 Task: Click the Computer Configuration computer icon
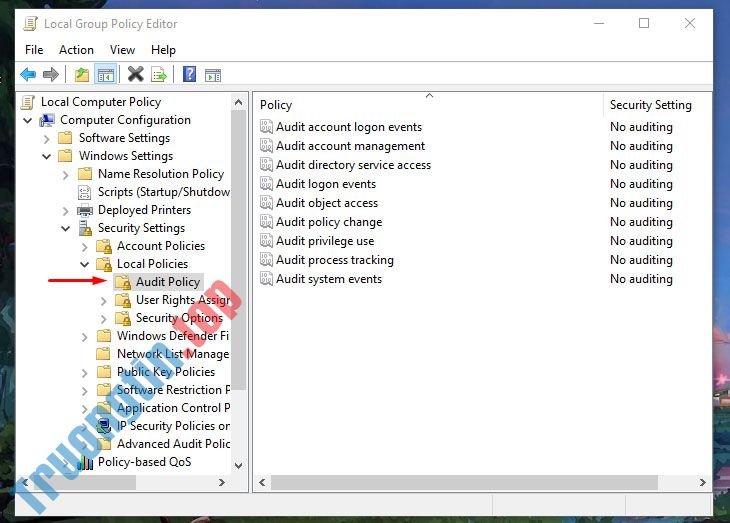pos(47,120)
